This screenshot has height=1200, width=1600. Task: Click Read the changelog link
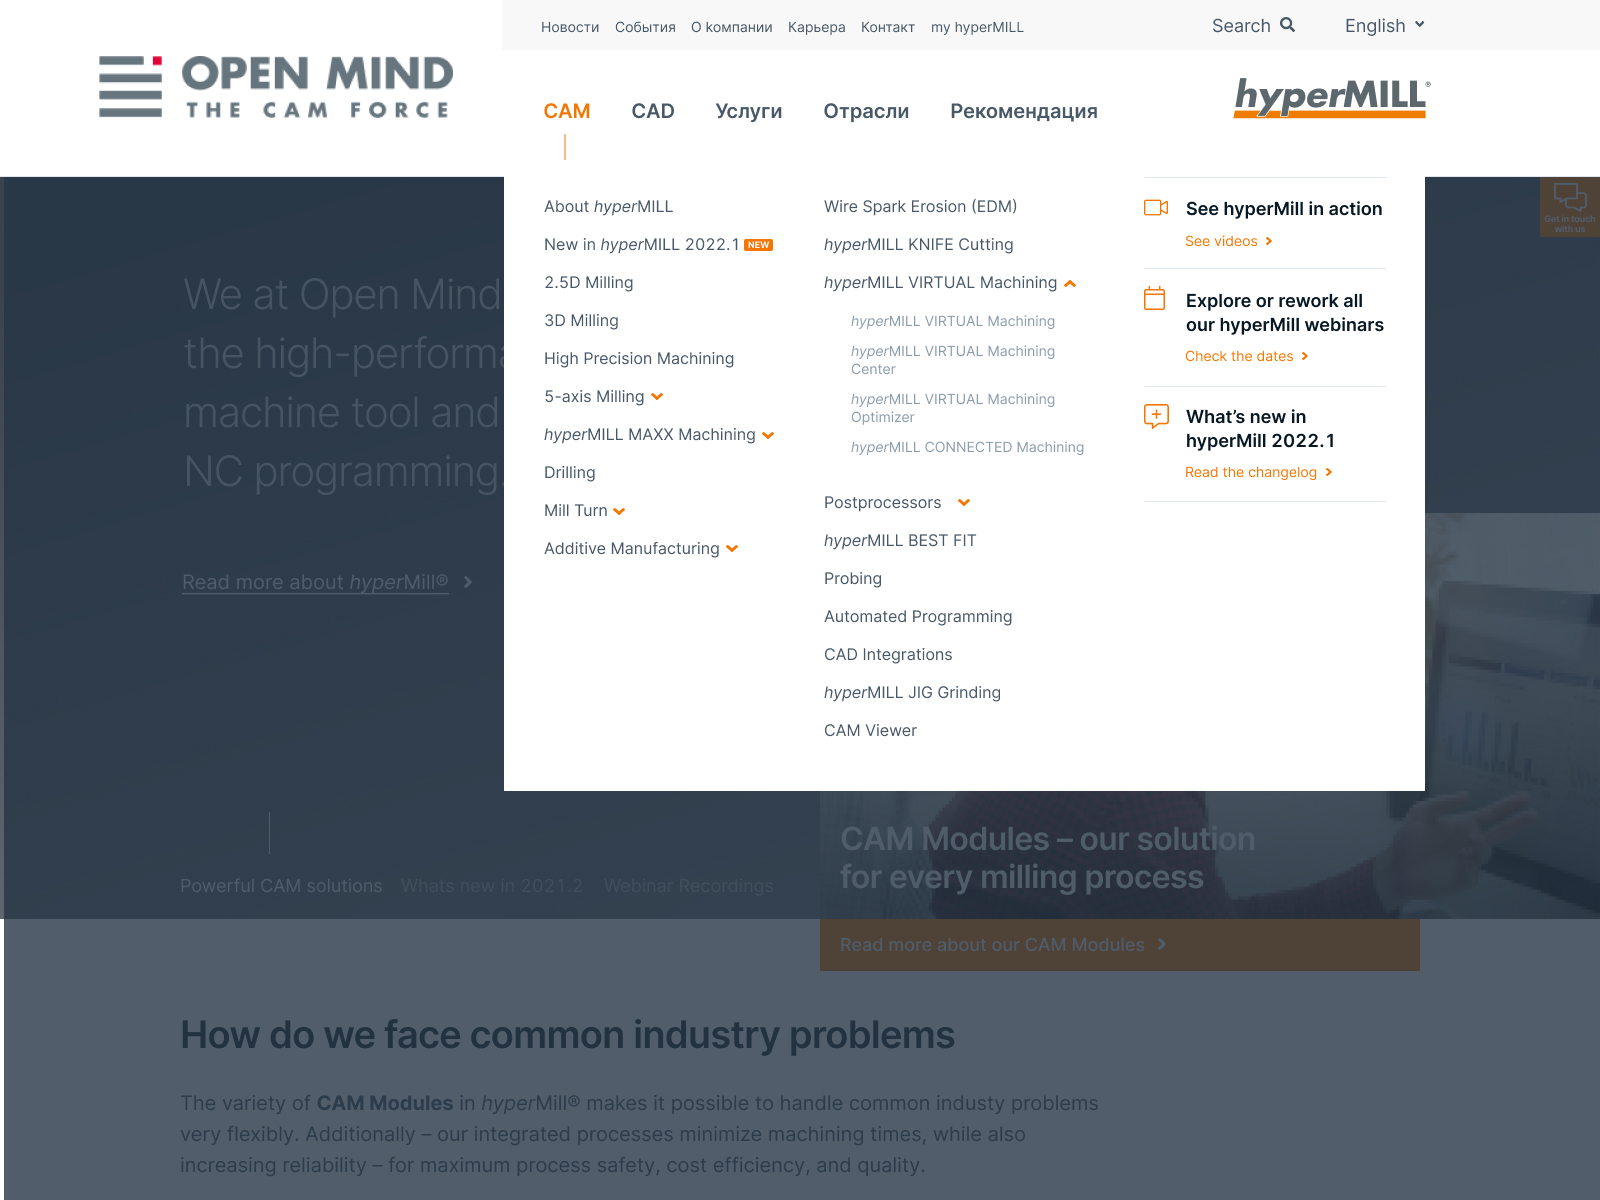click(x=1259, y=472)
